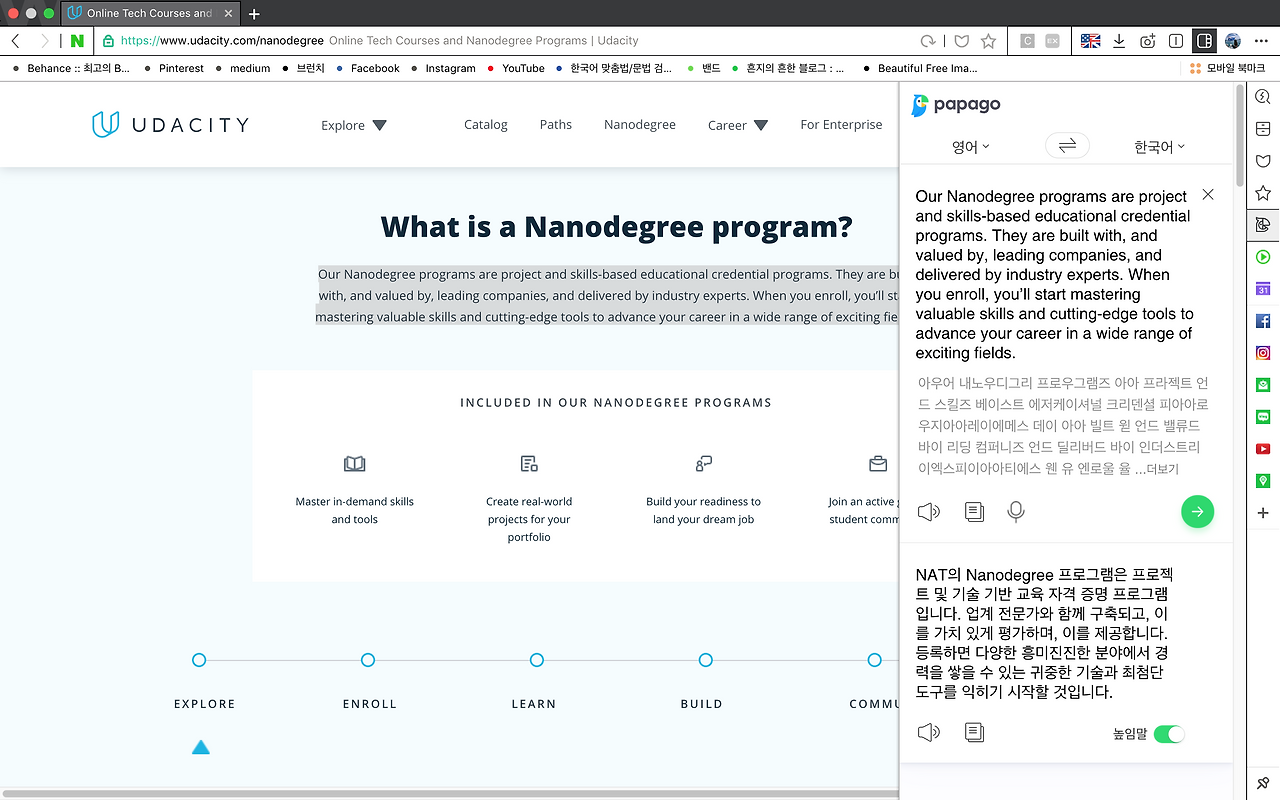
Task: Expand the pronunciation text with 더보기
Action: pyautogui.click(x=1163, y=468)
